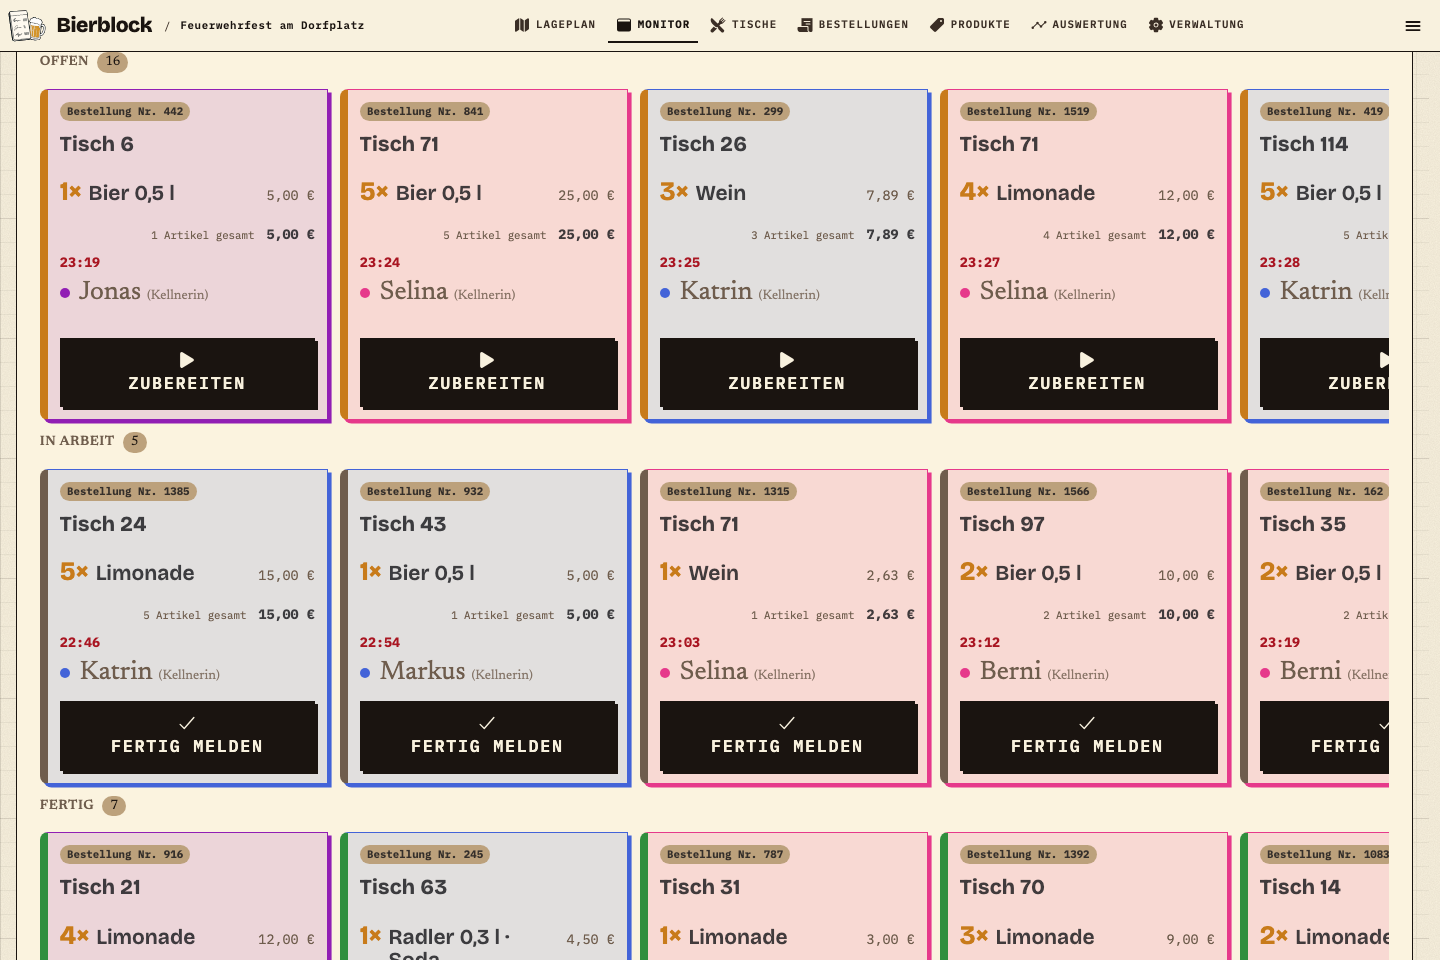The image size is (1440, 960).
Task: Select Tisch 97 heading in order 1566
Action: pyautogui.click(x=1002, y=524)
